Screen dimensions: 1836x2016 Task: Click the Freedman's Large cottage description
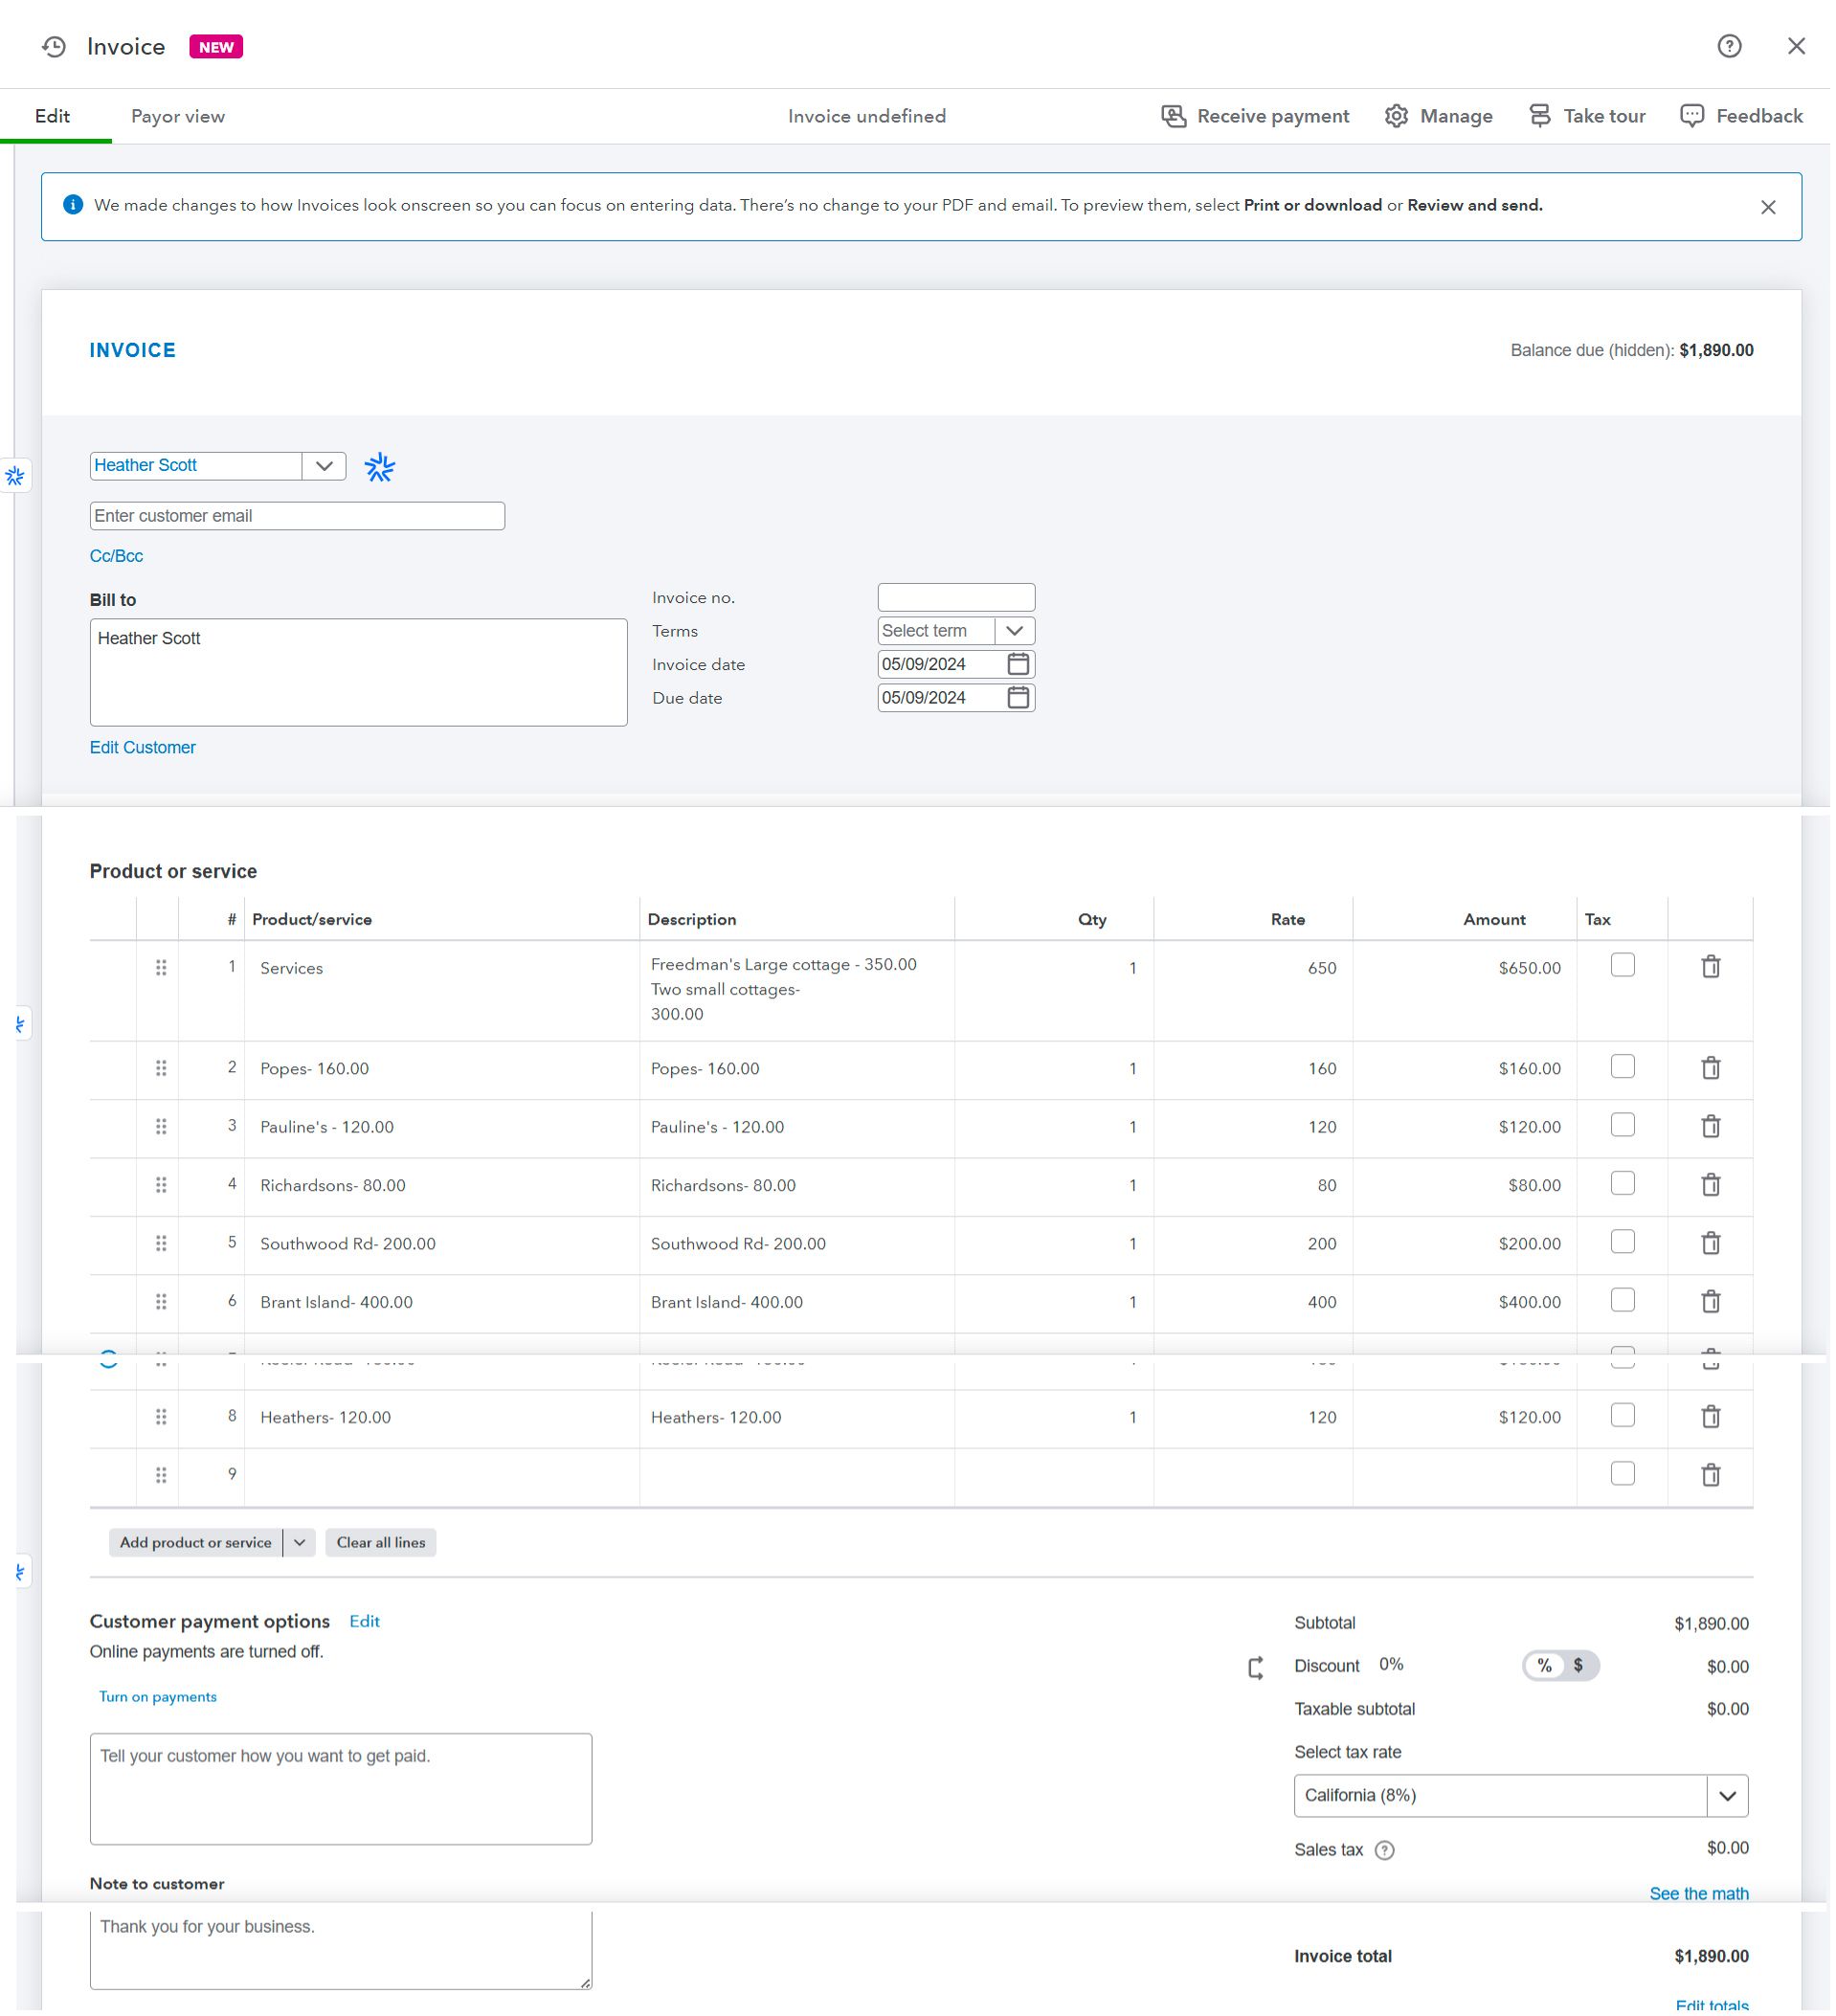coord(799,992)
